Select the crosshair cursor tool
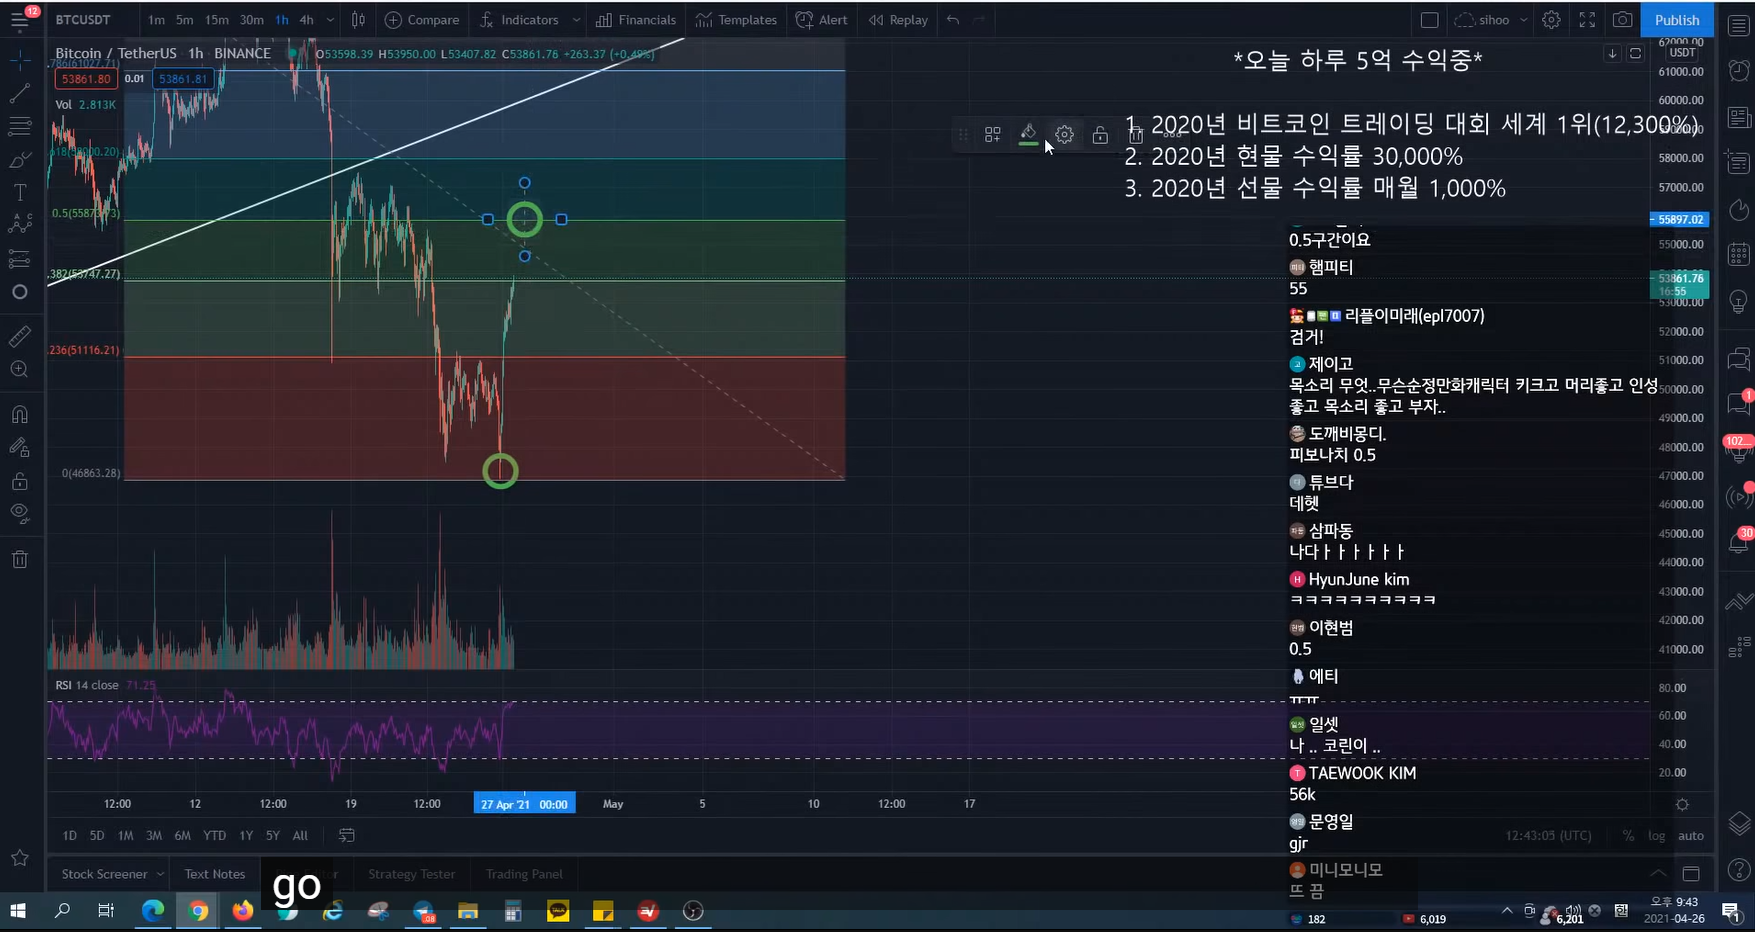This screenshot has width=1755, height=932. [x=19, y=61]
